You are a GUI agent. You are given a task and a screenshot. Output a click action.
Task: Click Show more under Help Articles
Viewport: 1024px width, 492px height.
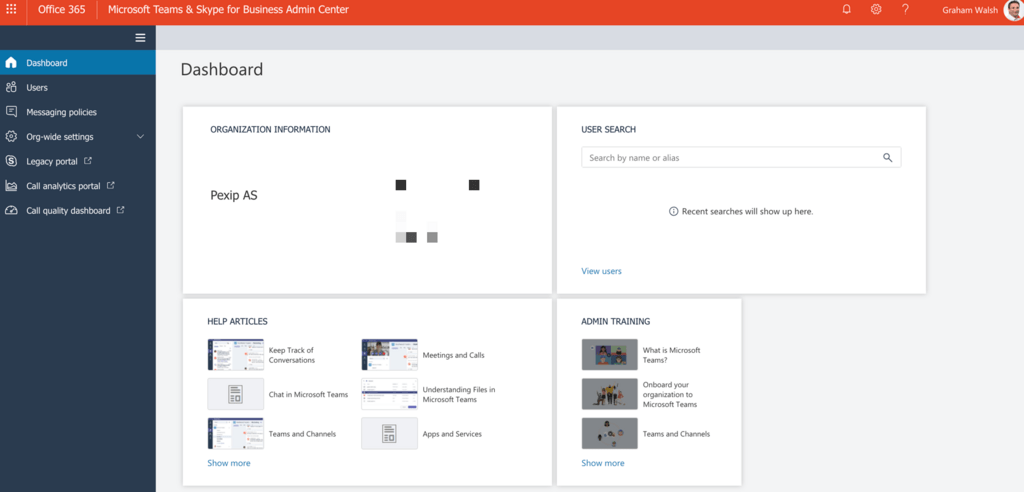click(229, 463)
